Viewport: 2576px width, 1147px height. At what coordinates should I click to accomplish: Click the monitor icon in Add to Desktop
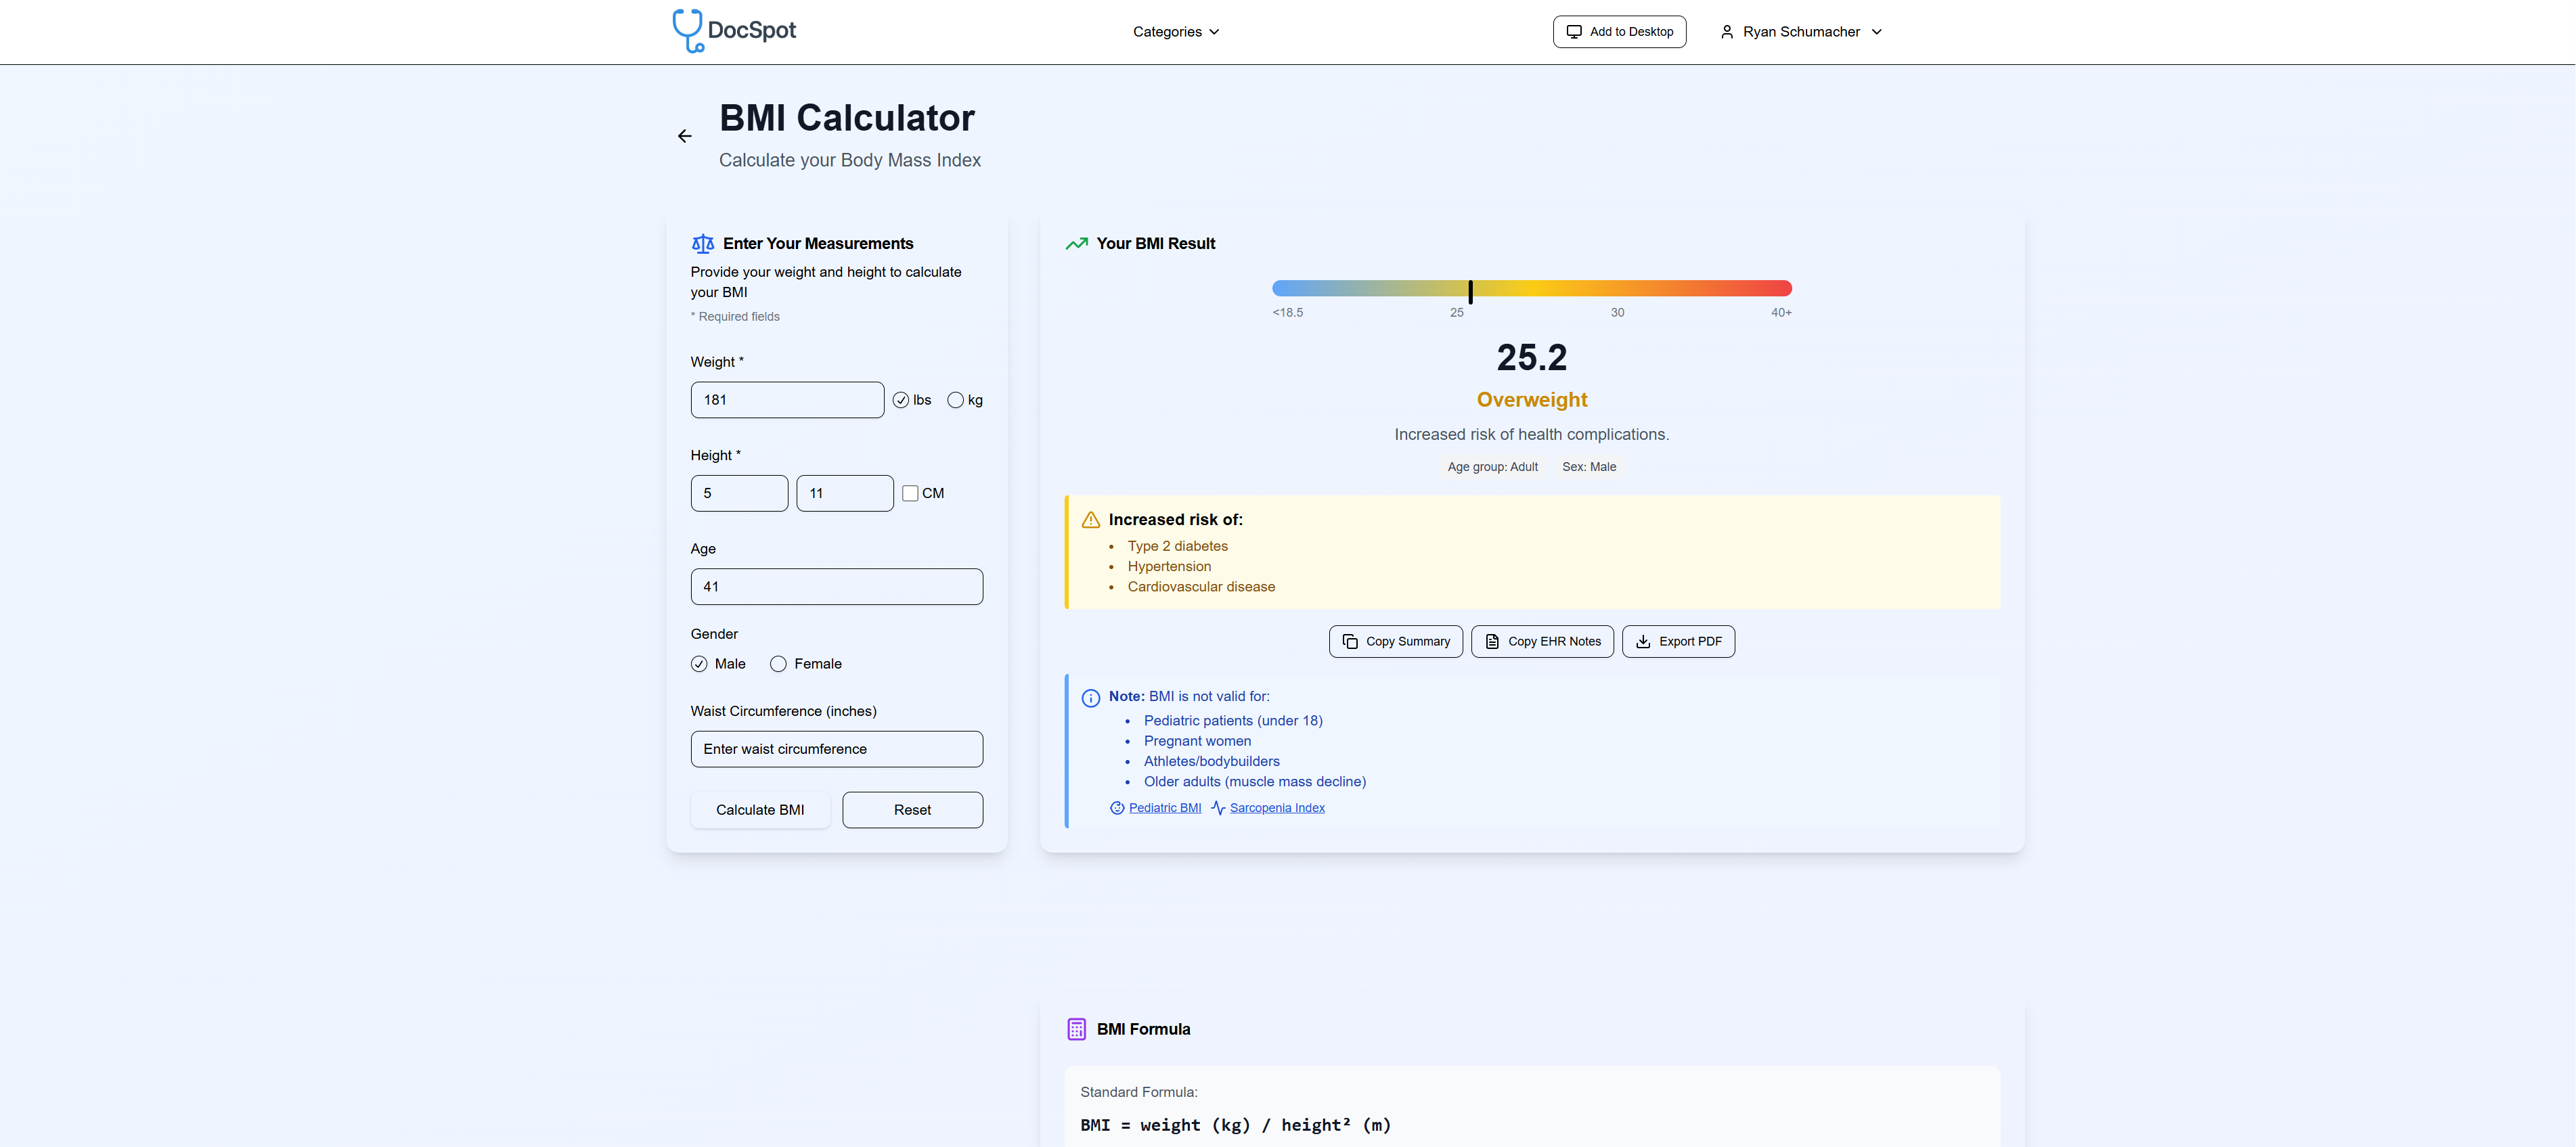pyautogui.click(x=1574, y=32)
